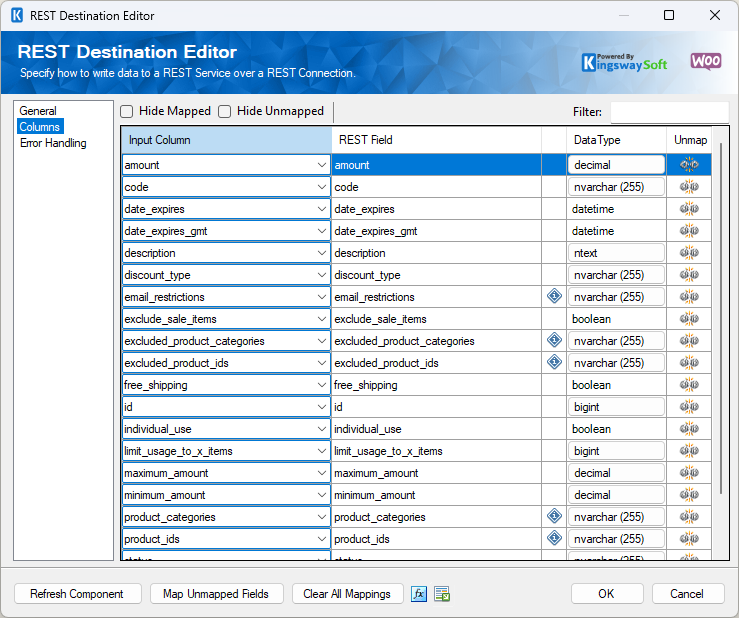Image resolution: width=739 pixels, height=618 pixels.
Task: Click info icon for product_ids field
Action: click(554, 538)
